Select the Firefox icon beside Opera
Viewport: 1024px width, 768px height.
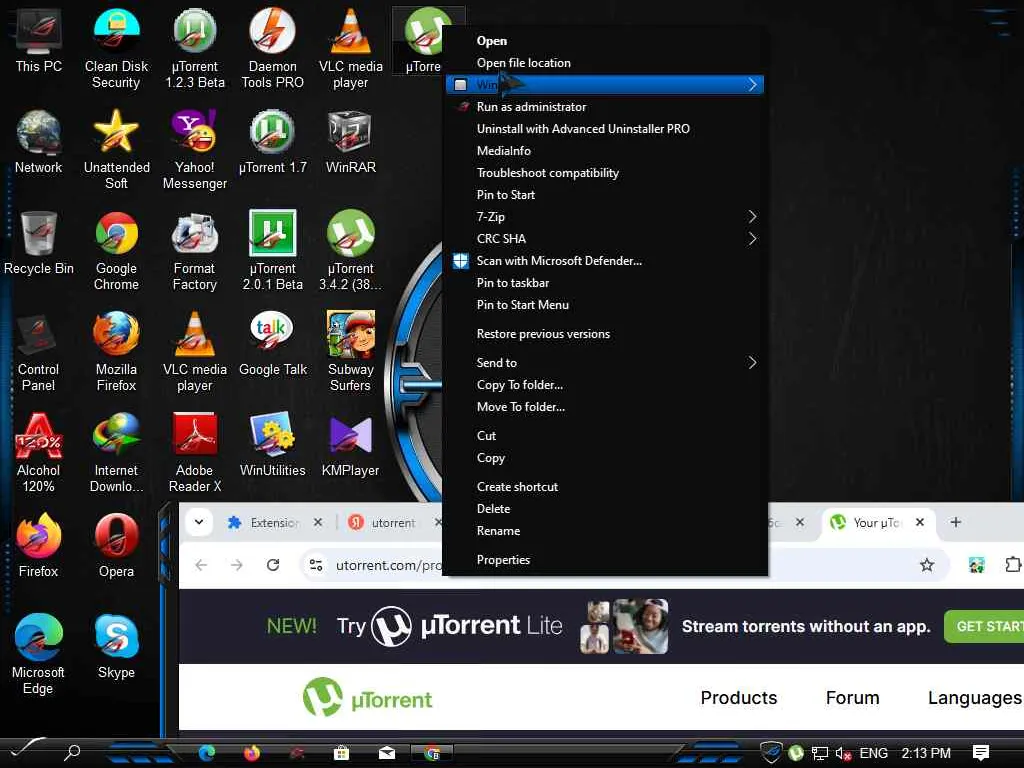(39, 546)
